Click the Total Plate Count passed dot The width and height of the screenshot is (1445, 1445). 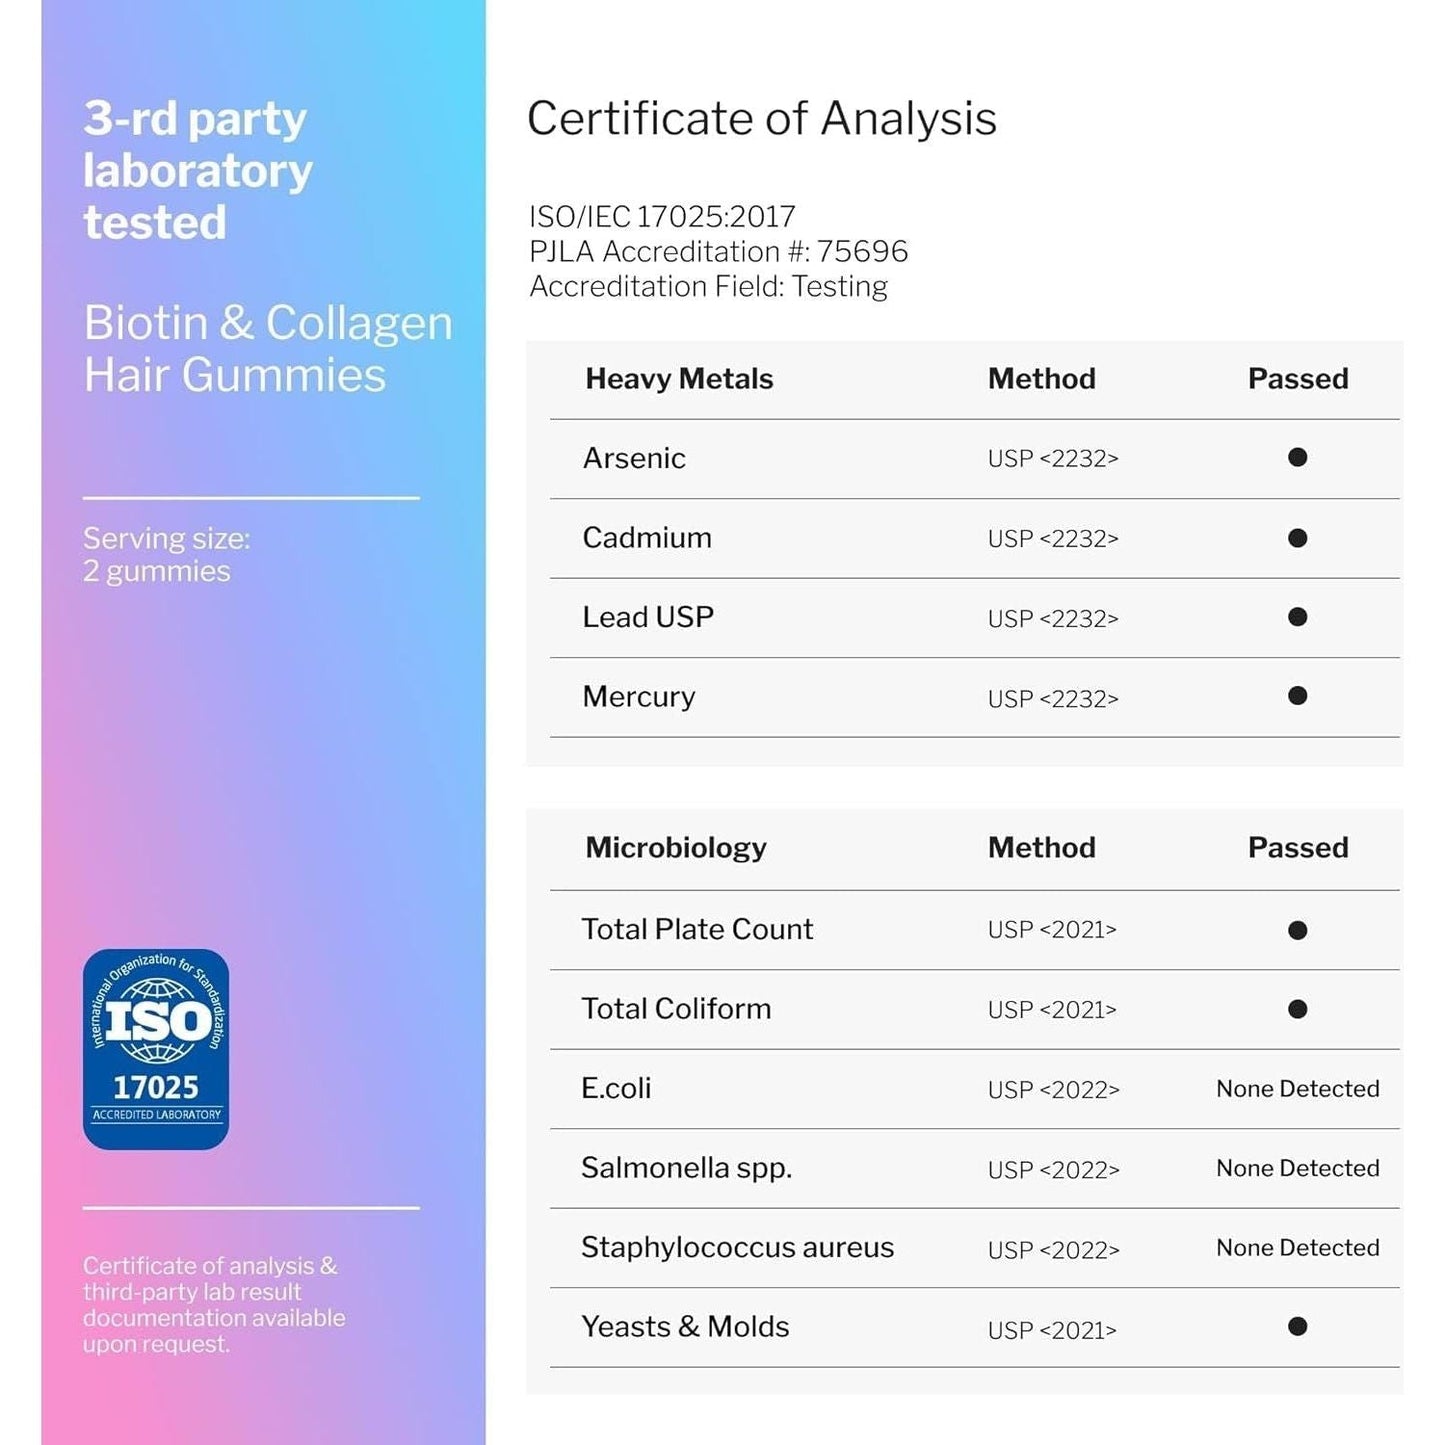pos(1298,930)
